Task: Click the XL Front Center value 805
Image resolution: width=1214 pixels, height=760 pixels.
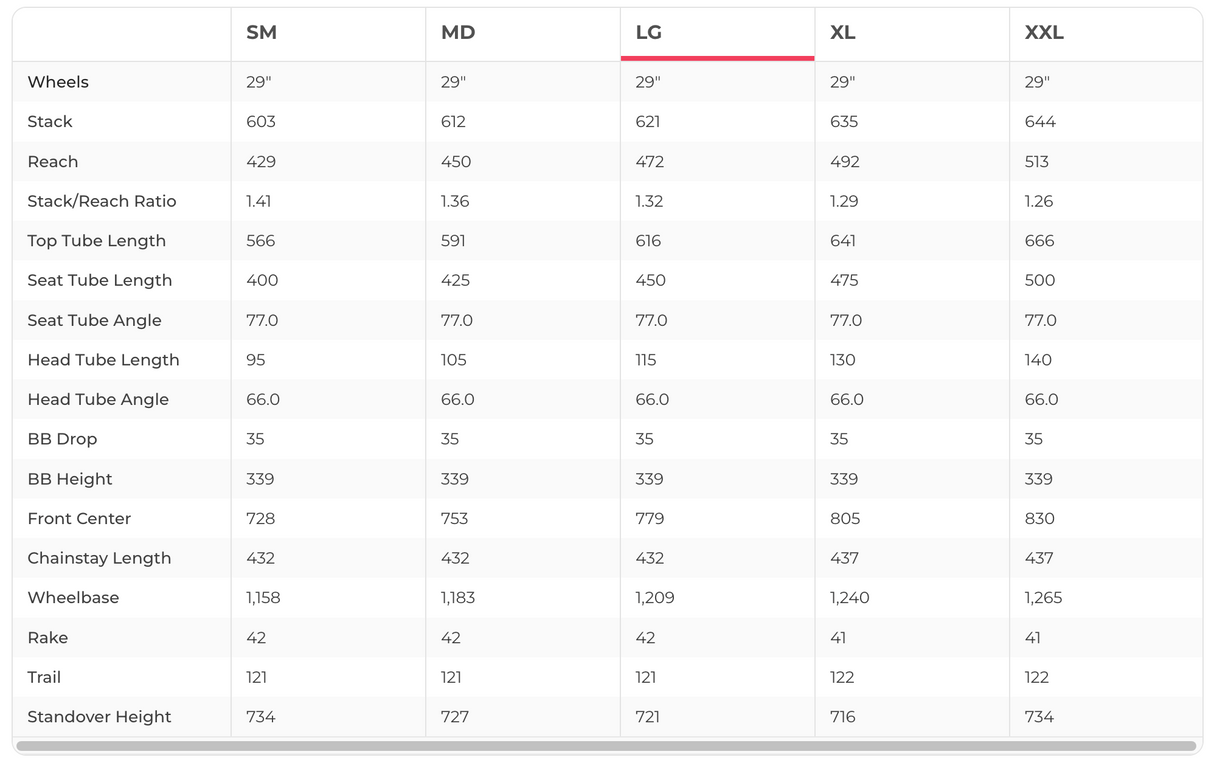Action: (x=844, y=519)
